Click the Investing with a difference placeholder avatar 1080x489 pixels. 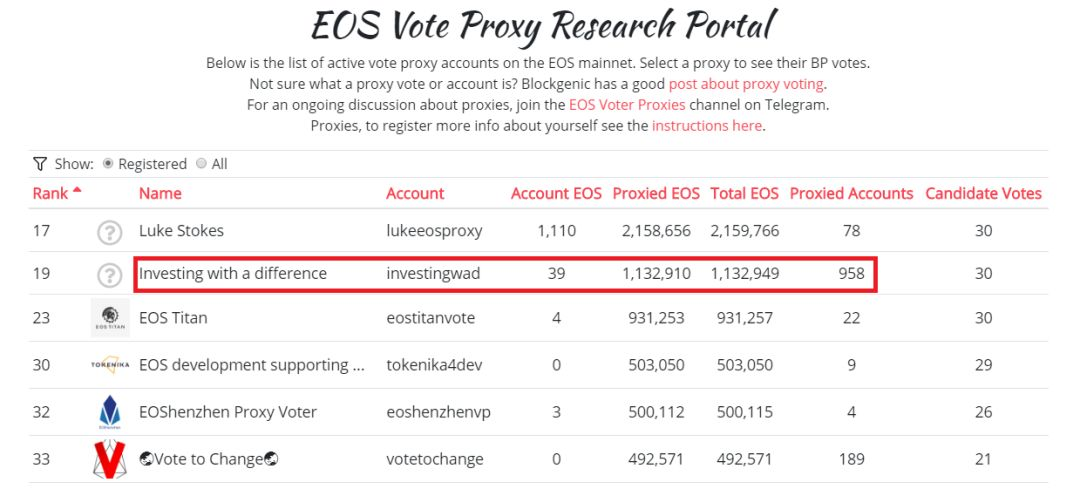pos(110,275)
